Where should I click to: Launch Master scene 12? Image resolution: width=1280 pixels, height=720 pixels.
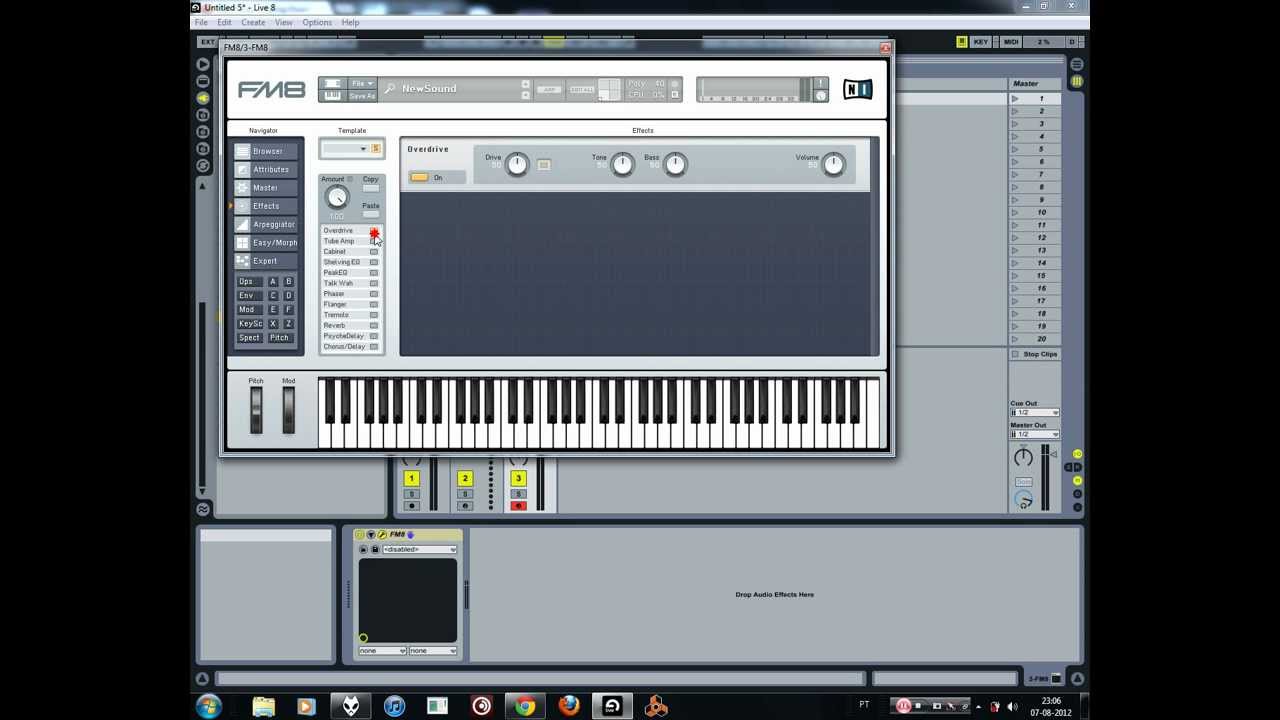tap(1015, 238)
